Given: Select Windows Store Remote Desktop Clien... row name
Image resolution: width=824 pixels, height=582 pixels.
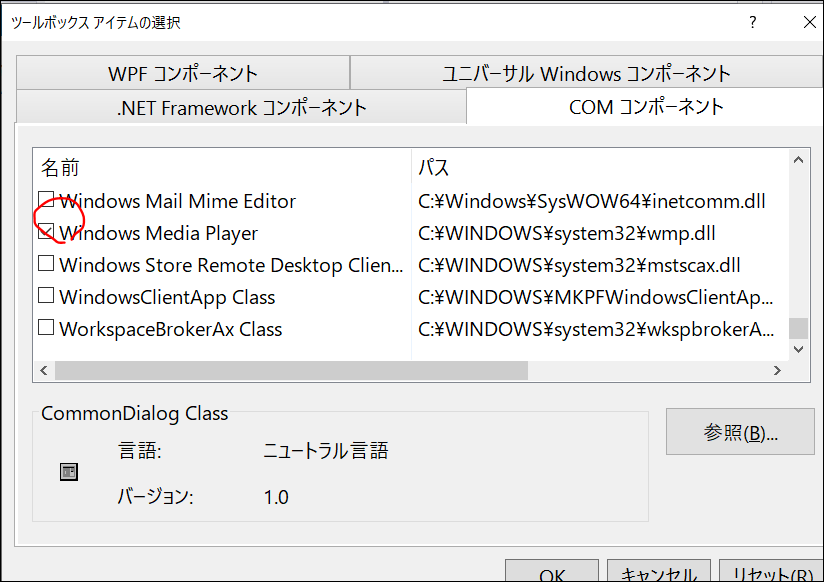Looking at the screenshot, I should (231, 265).
